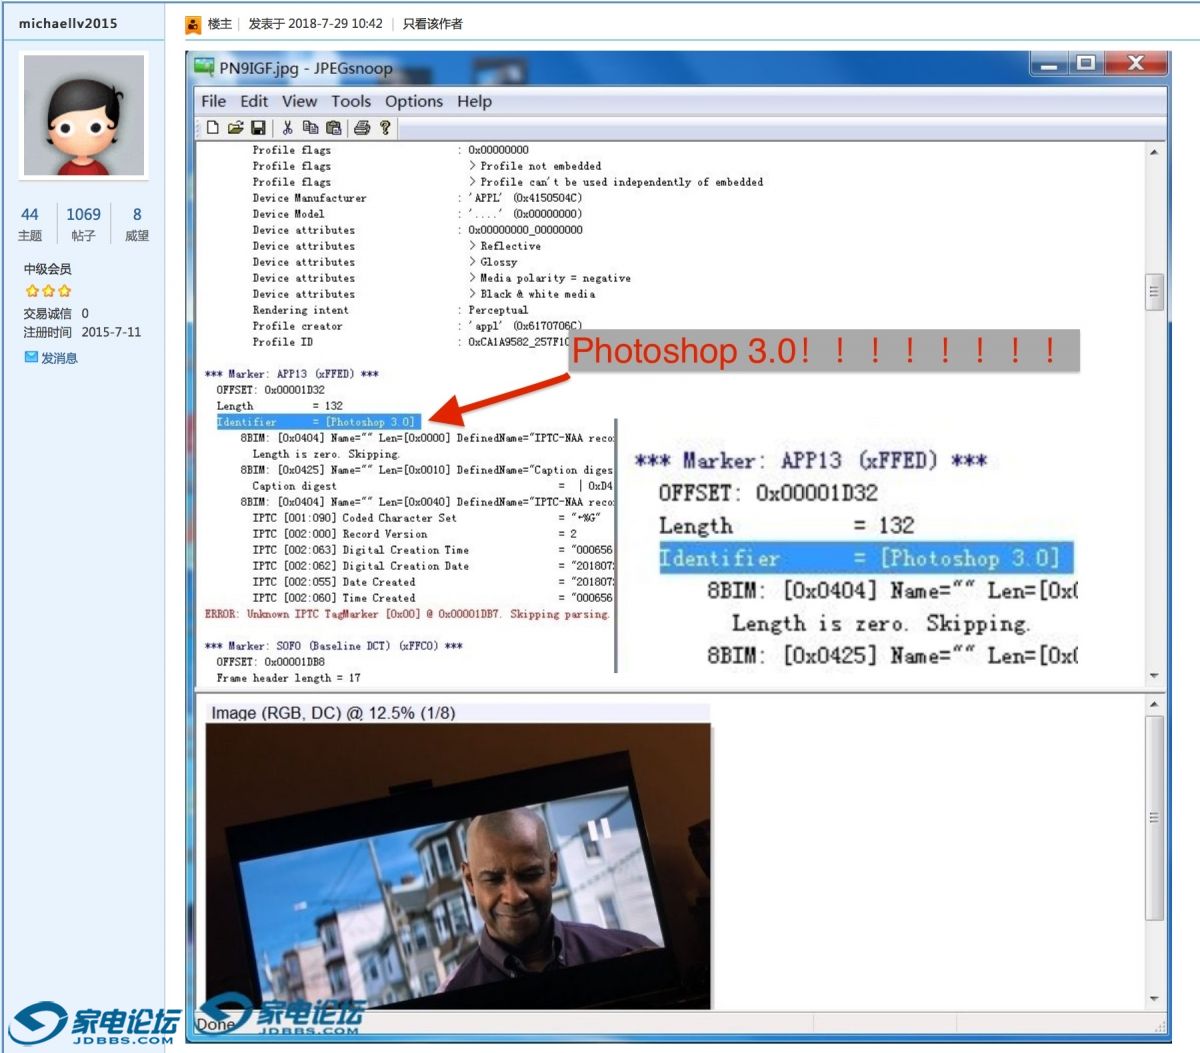Click the New document toolbar icon
1200x1053 pixels.
[212, 128]
